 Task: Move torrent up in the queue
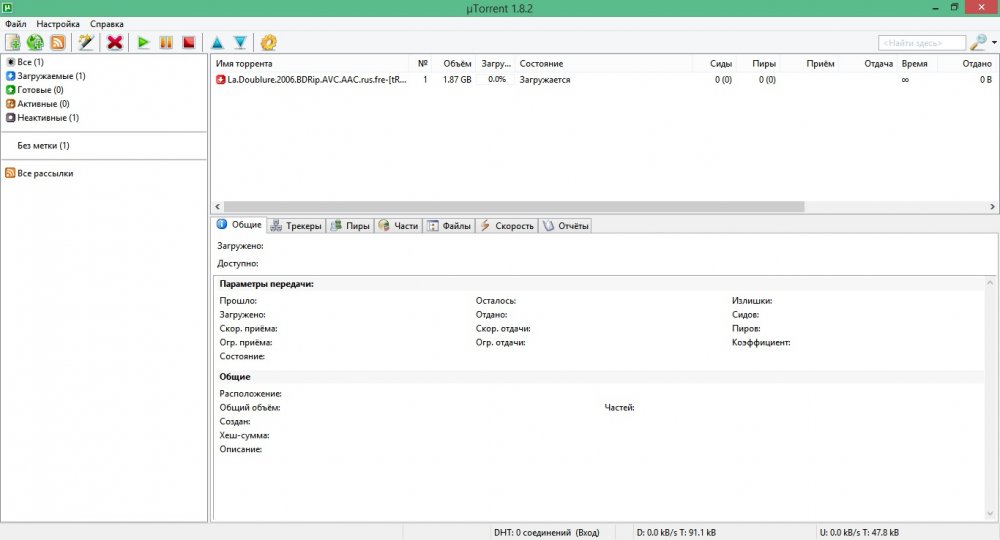tap(217, 42)
